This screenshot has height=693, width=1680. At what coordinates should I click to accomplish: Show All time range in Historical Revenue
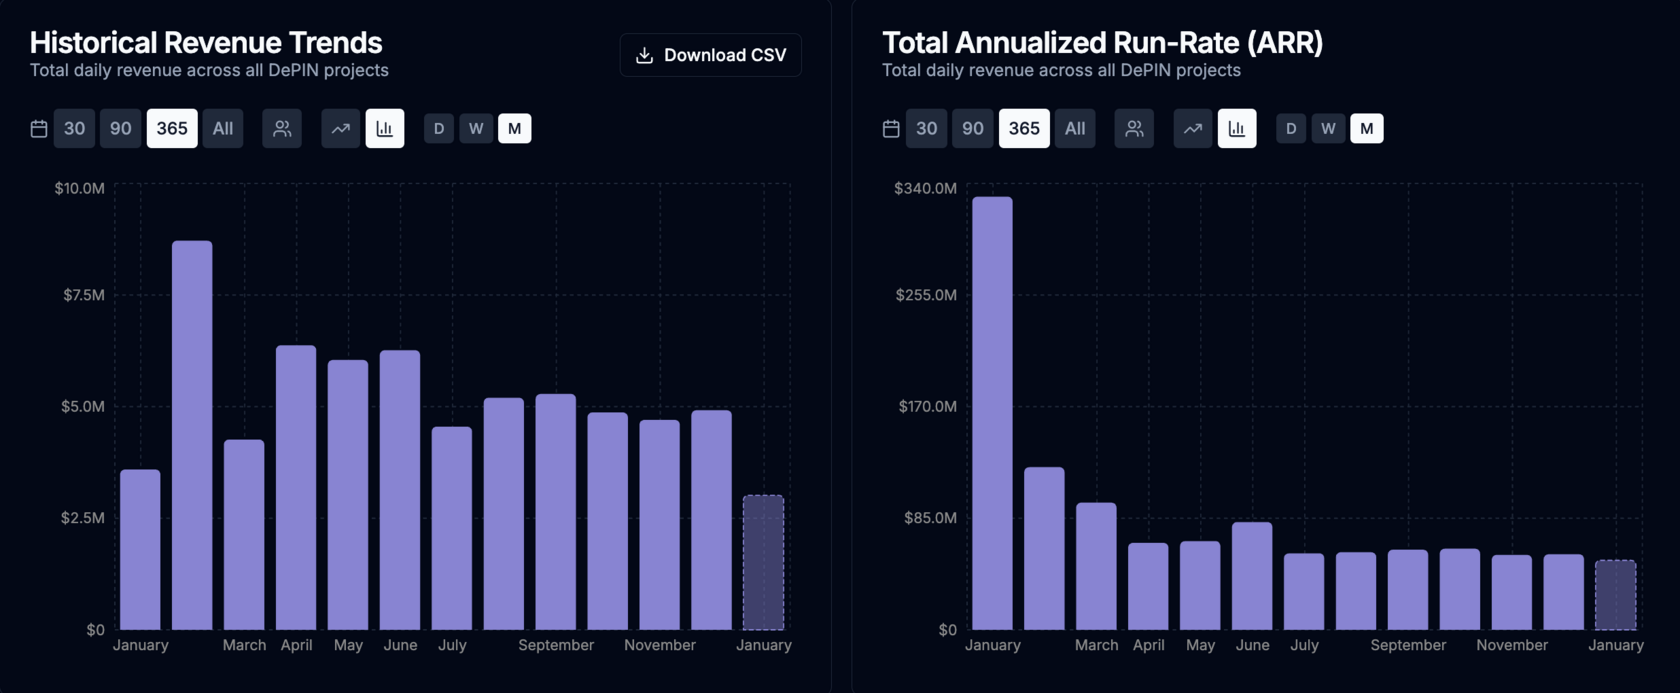point(223,129)
